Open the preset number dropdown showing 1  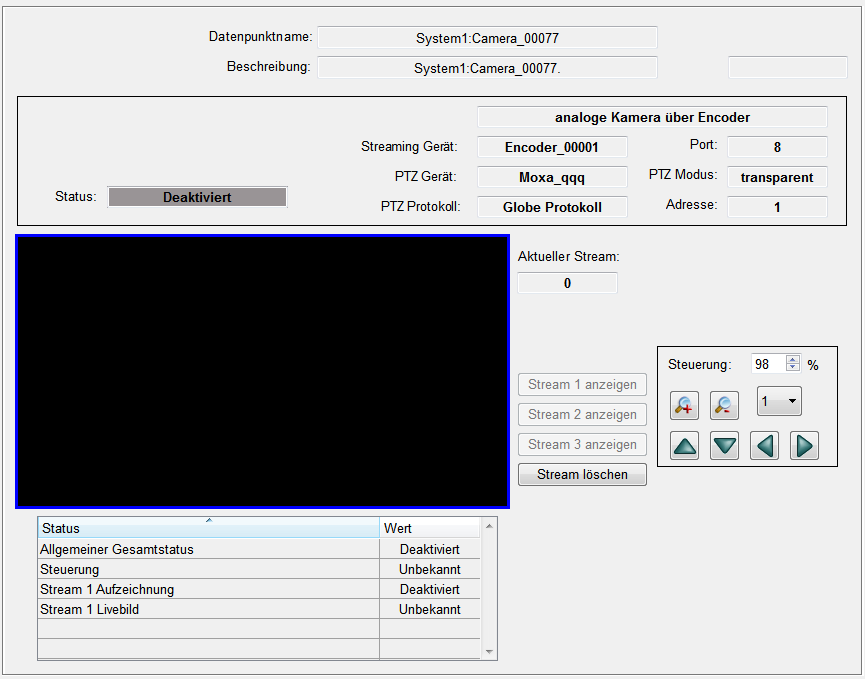[x=779, y=402]
